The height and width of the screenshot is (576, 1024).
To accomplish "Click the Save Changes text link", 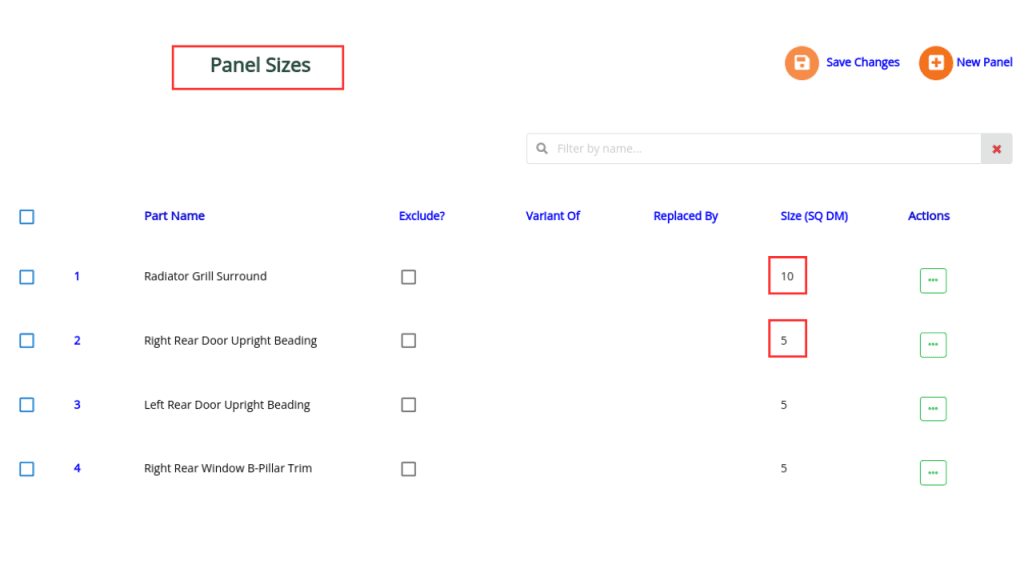I will click(x=863, y=62).
